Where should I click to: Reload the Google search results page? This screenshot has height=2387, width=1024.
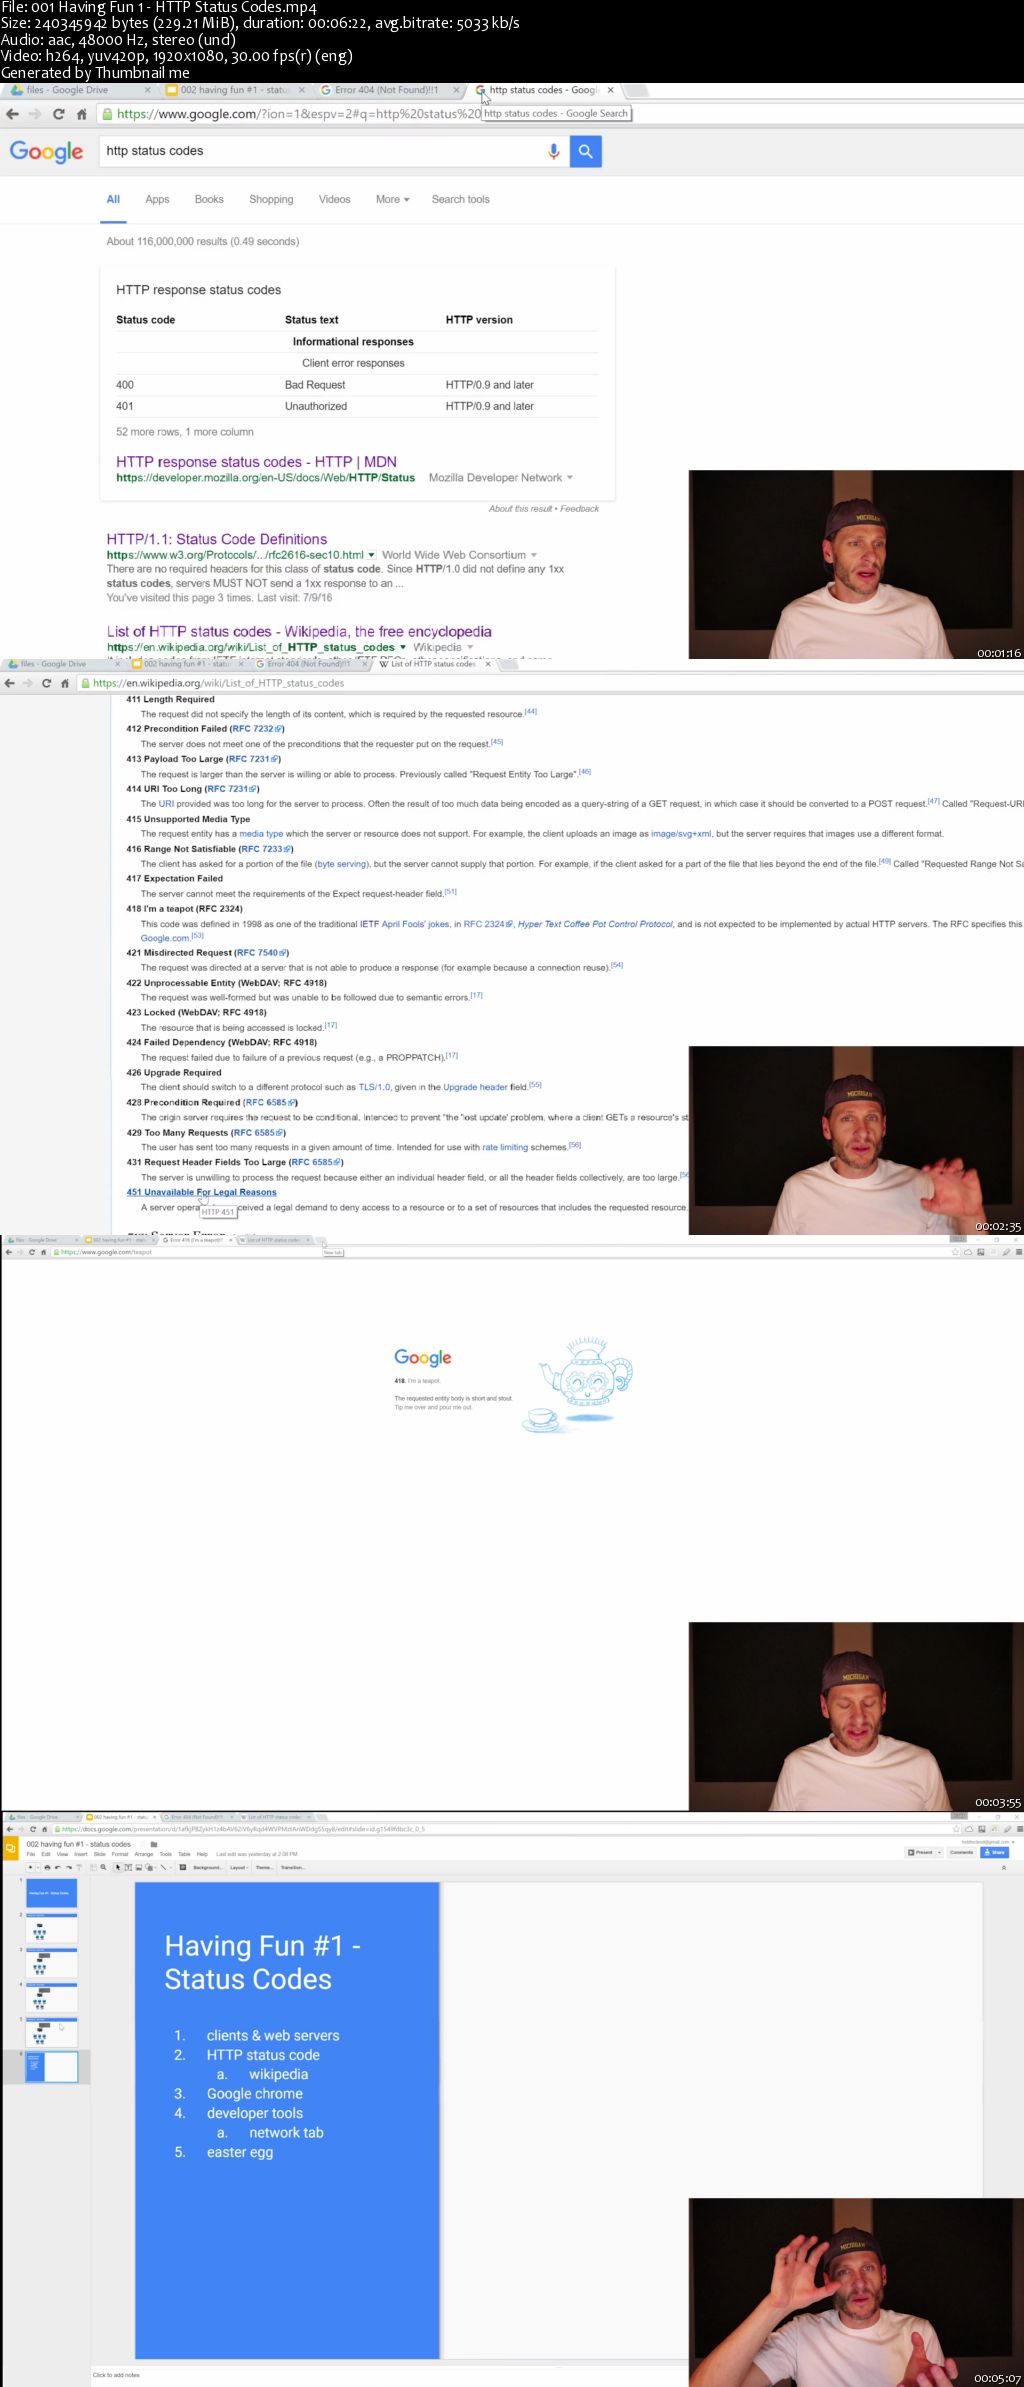(x=59, y=114)
